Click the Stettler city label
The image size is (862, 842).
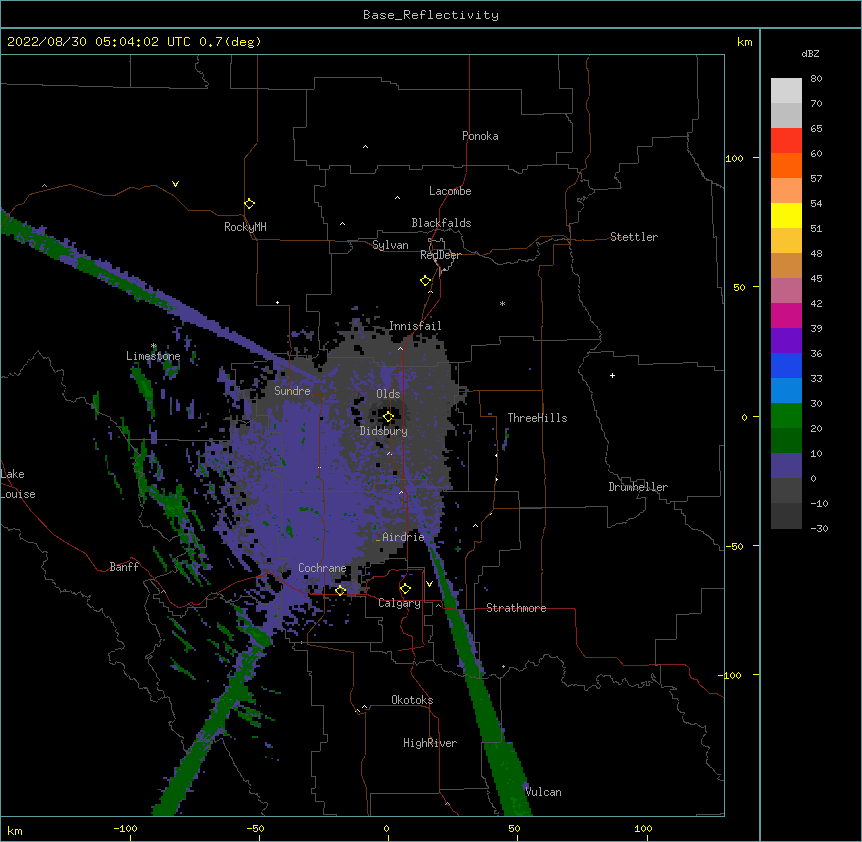point(633,237)
